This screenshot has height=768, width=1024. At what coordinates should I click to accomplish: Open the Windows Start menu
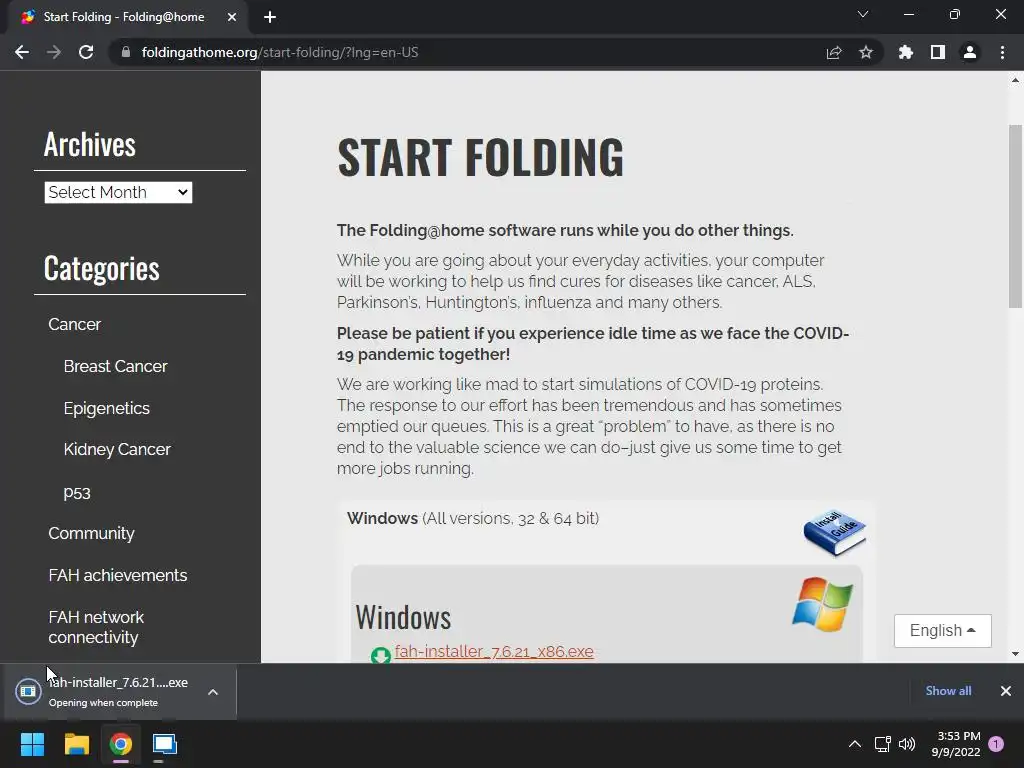coord(32,744)
